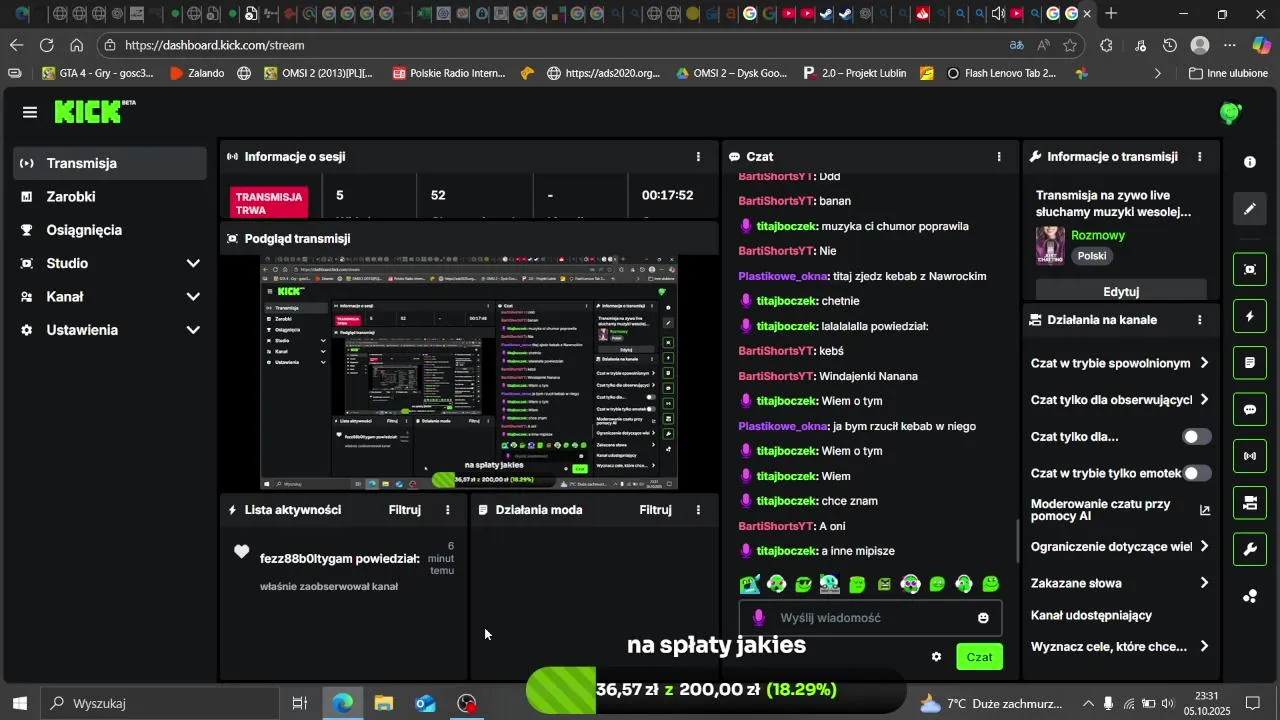Screen dimensions: 1280x720
Task: Toggle the broadcast signal icon in right rail
Action: 1250,456
